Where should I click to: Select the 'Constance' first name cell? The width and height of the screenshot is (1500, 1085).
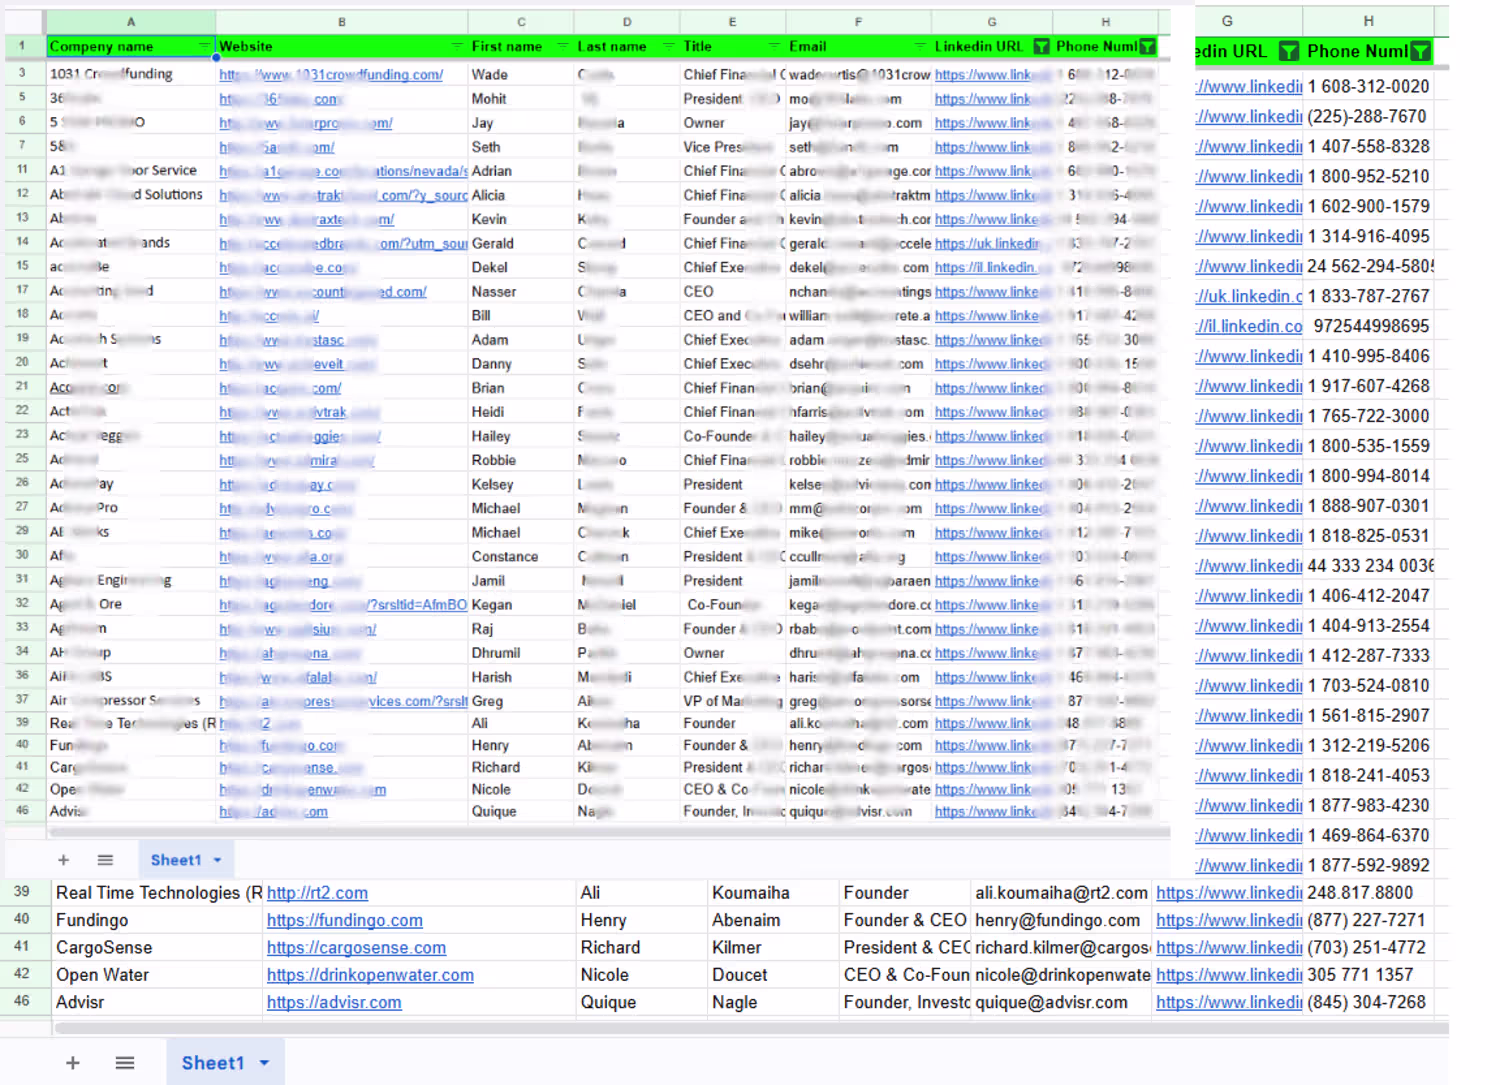pos(521,556)
